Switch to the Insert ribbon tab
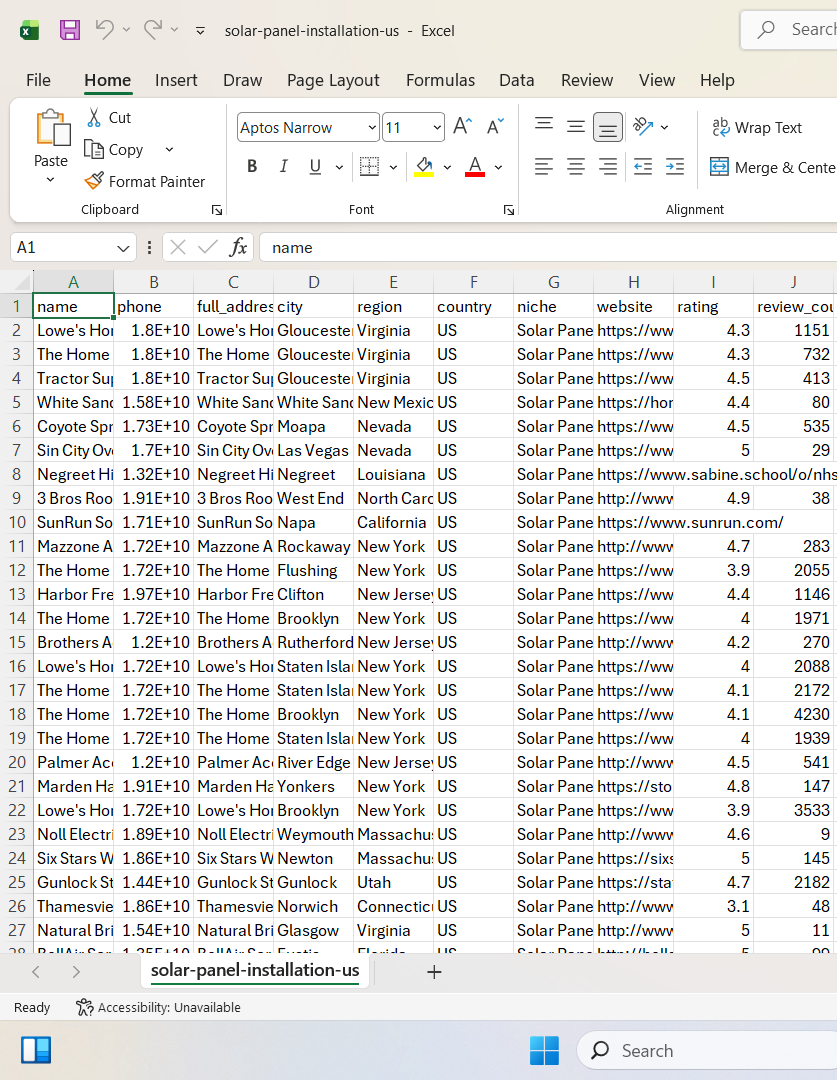Viewport: 837px width, 1080px height. (176, 81)
